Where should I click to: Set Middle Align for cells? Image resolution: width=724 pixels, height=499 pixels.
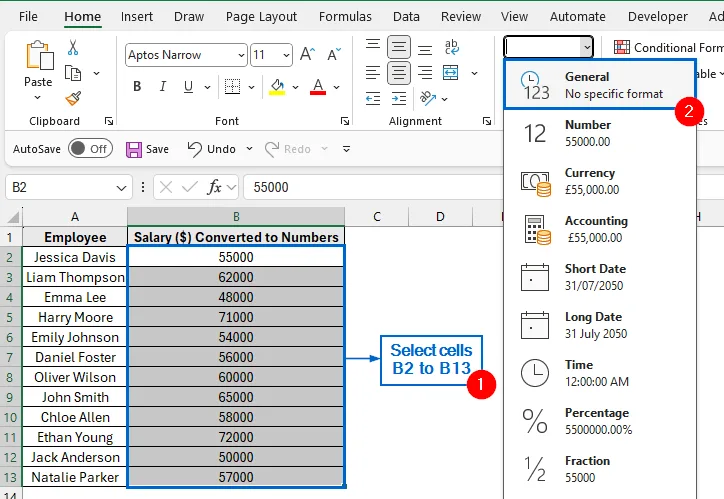tap(398, 47)
